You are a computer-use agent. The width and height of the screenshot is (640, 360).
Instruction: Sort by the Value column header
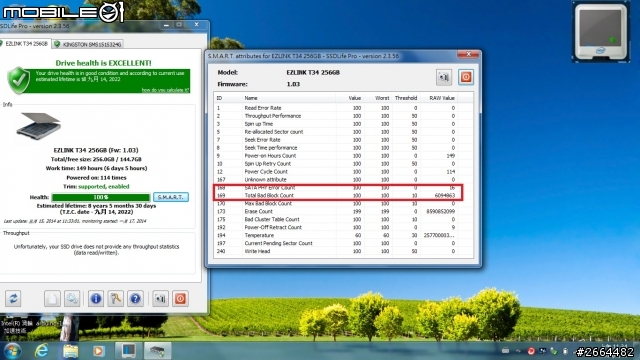(x=349, y=98)
